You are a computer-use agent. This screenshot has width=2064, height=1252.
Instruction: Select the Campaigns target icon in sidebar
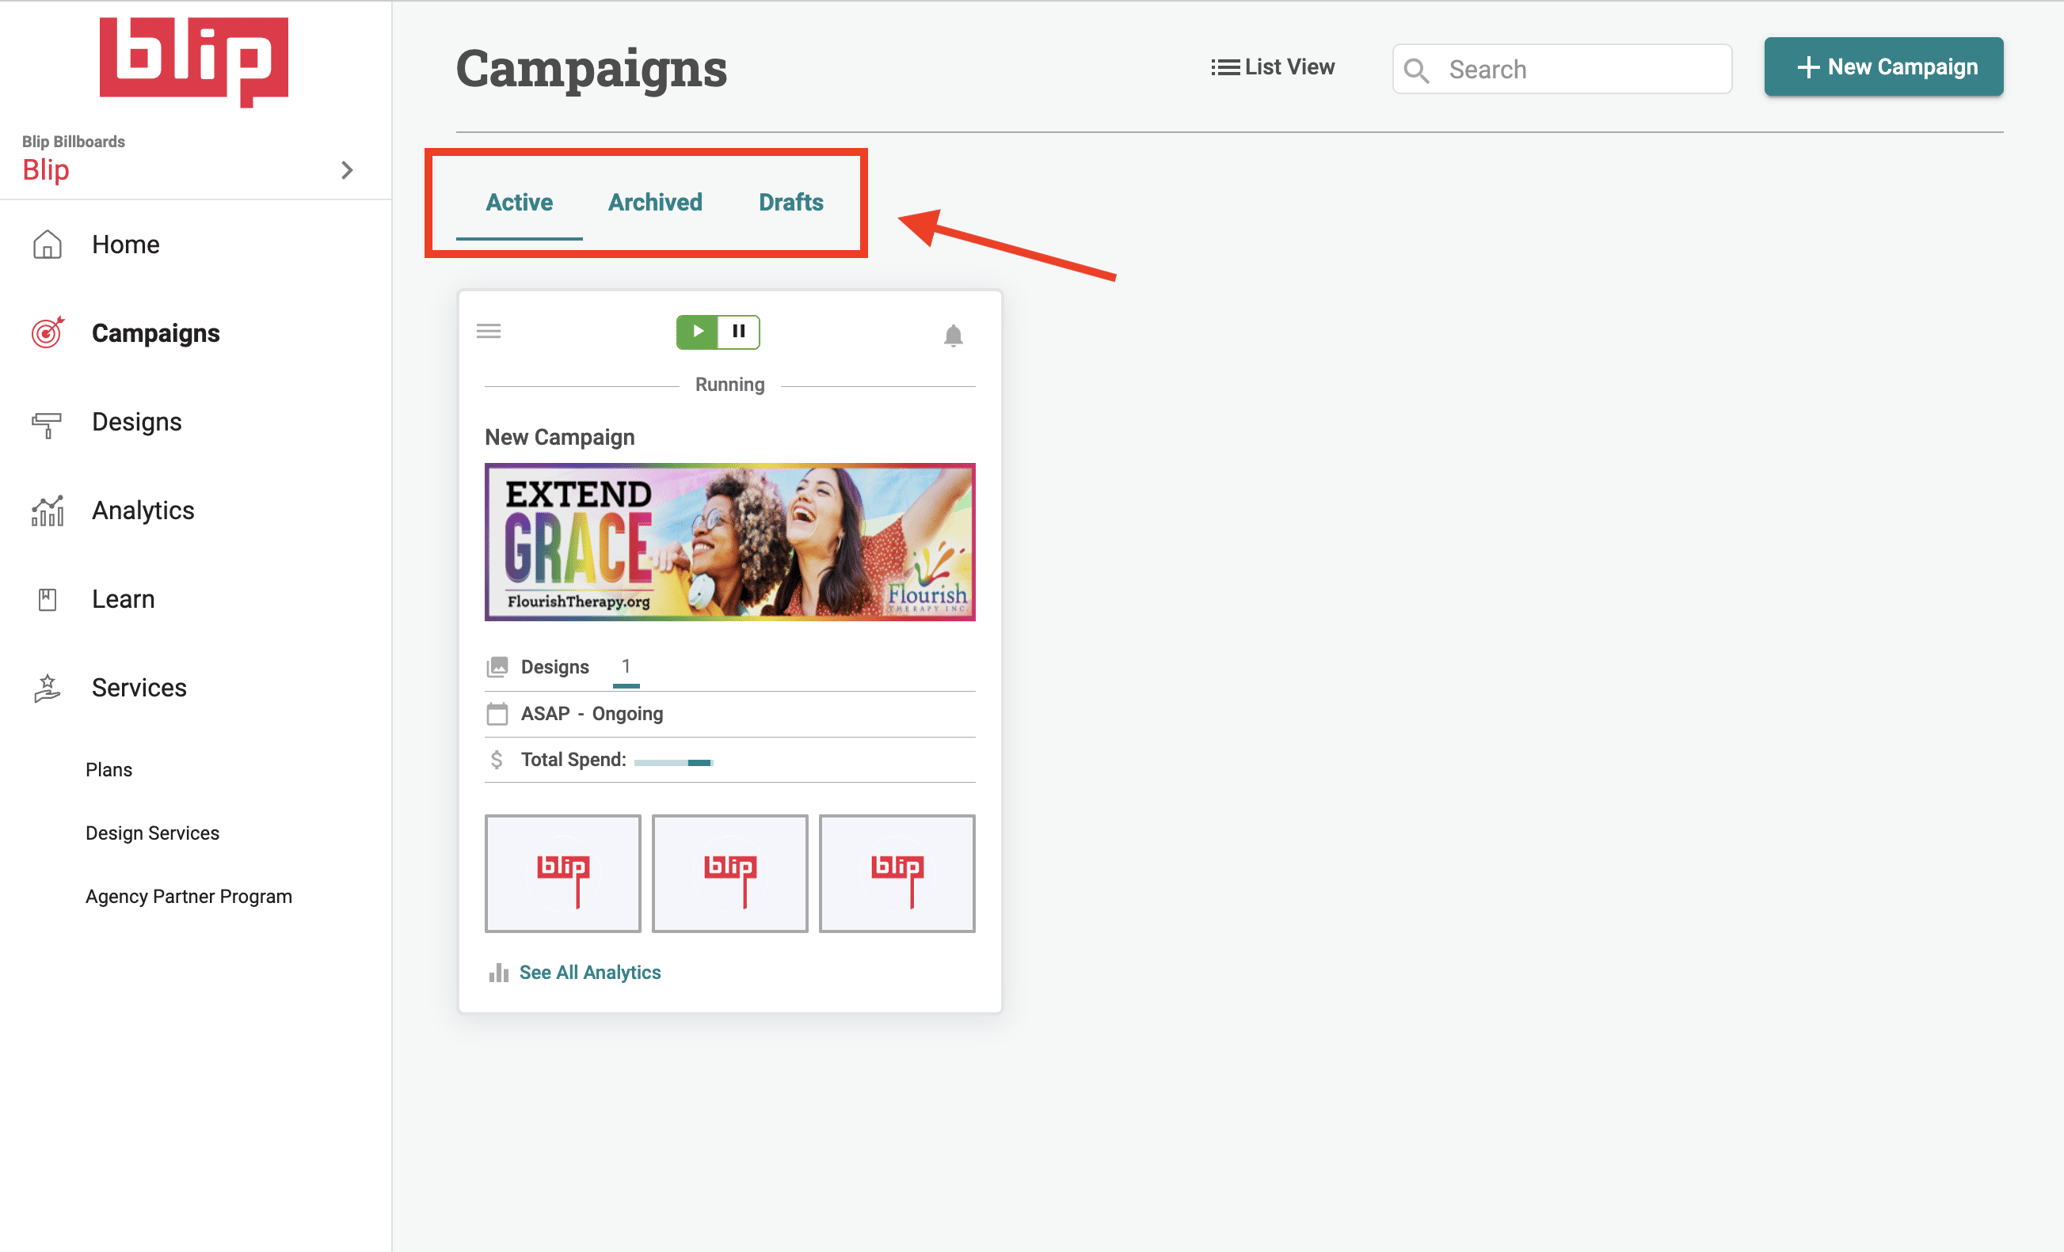(x=46, y=332)
